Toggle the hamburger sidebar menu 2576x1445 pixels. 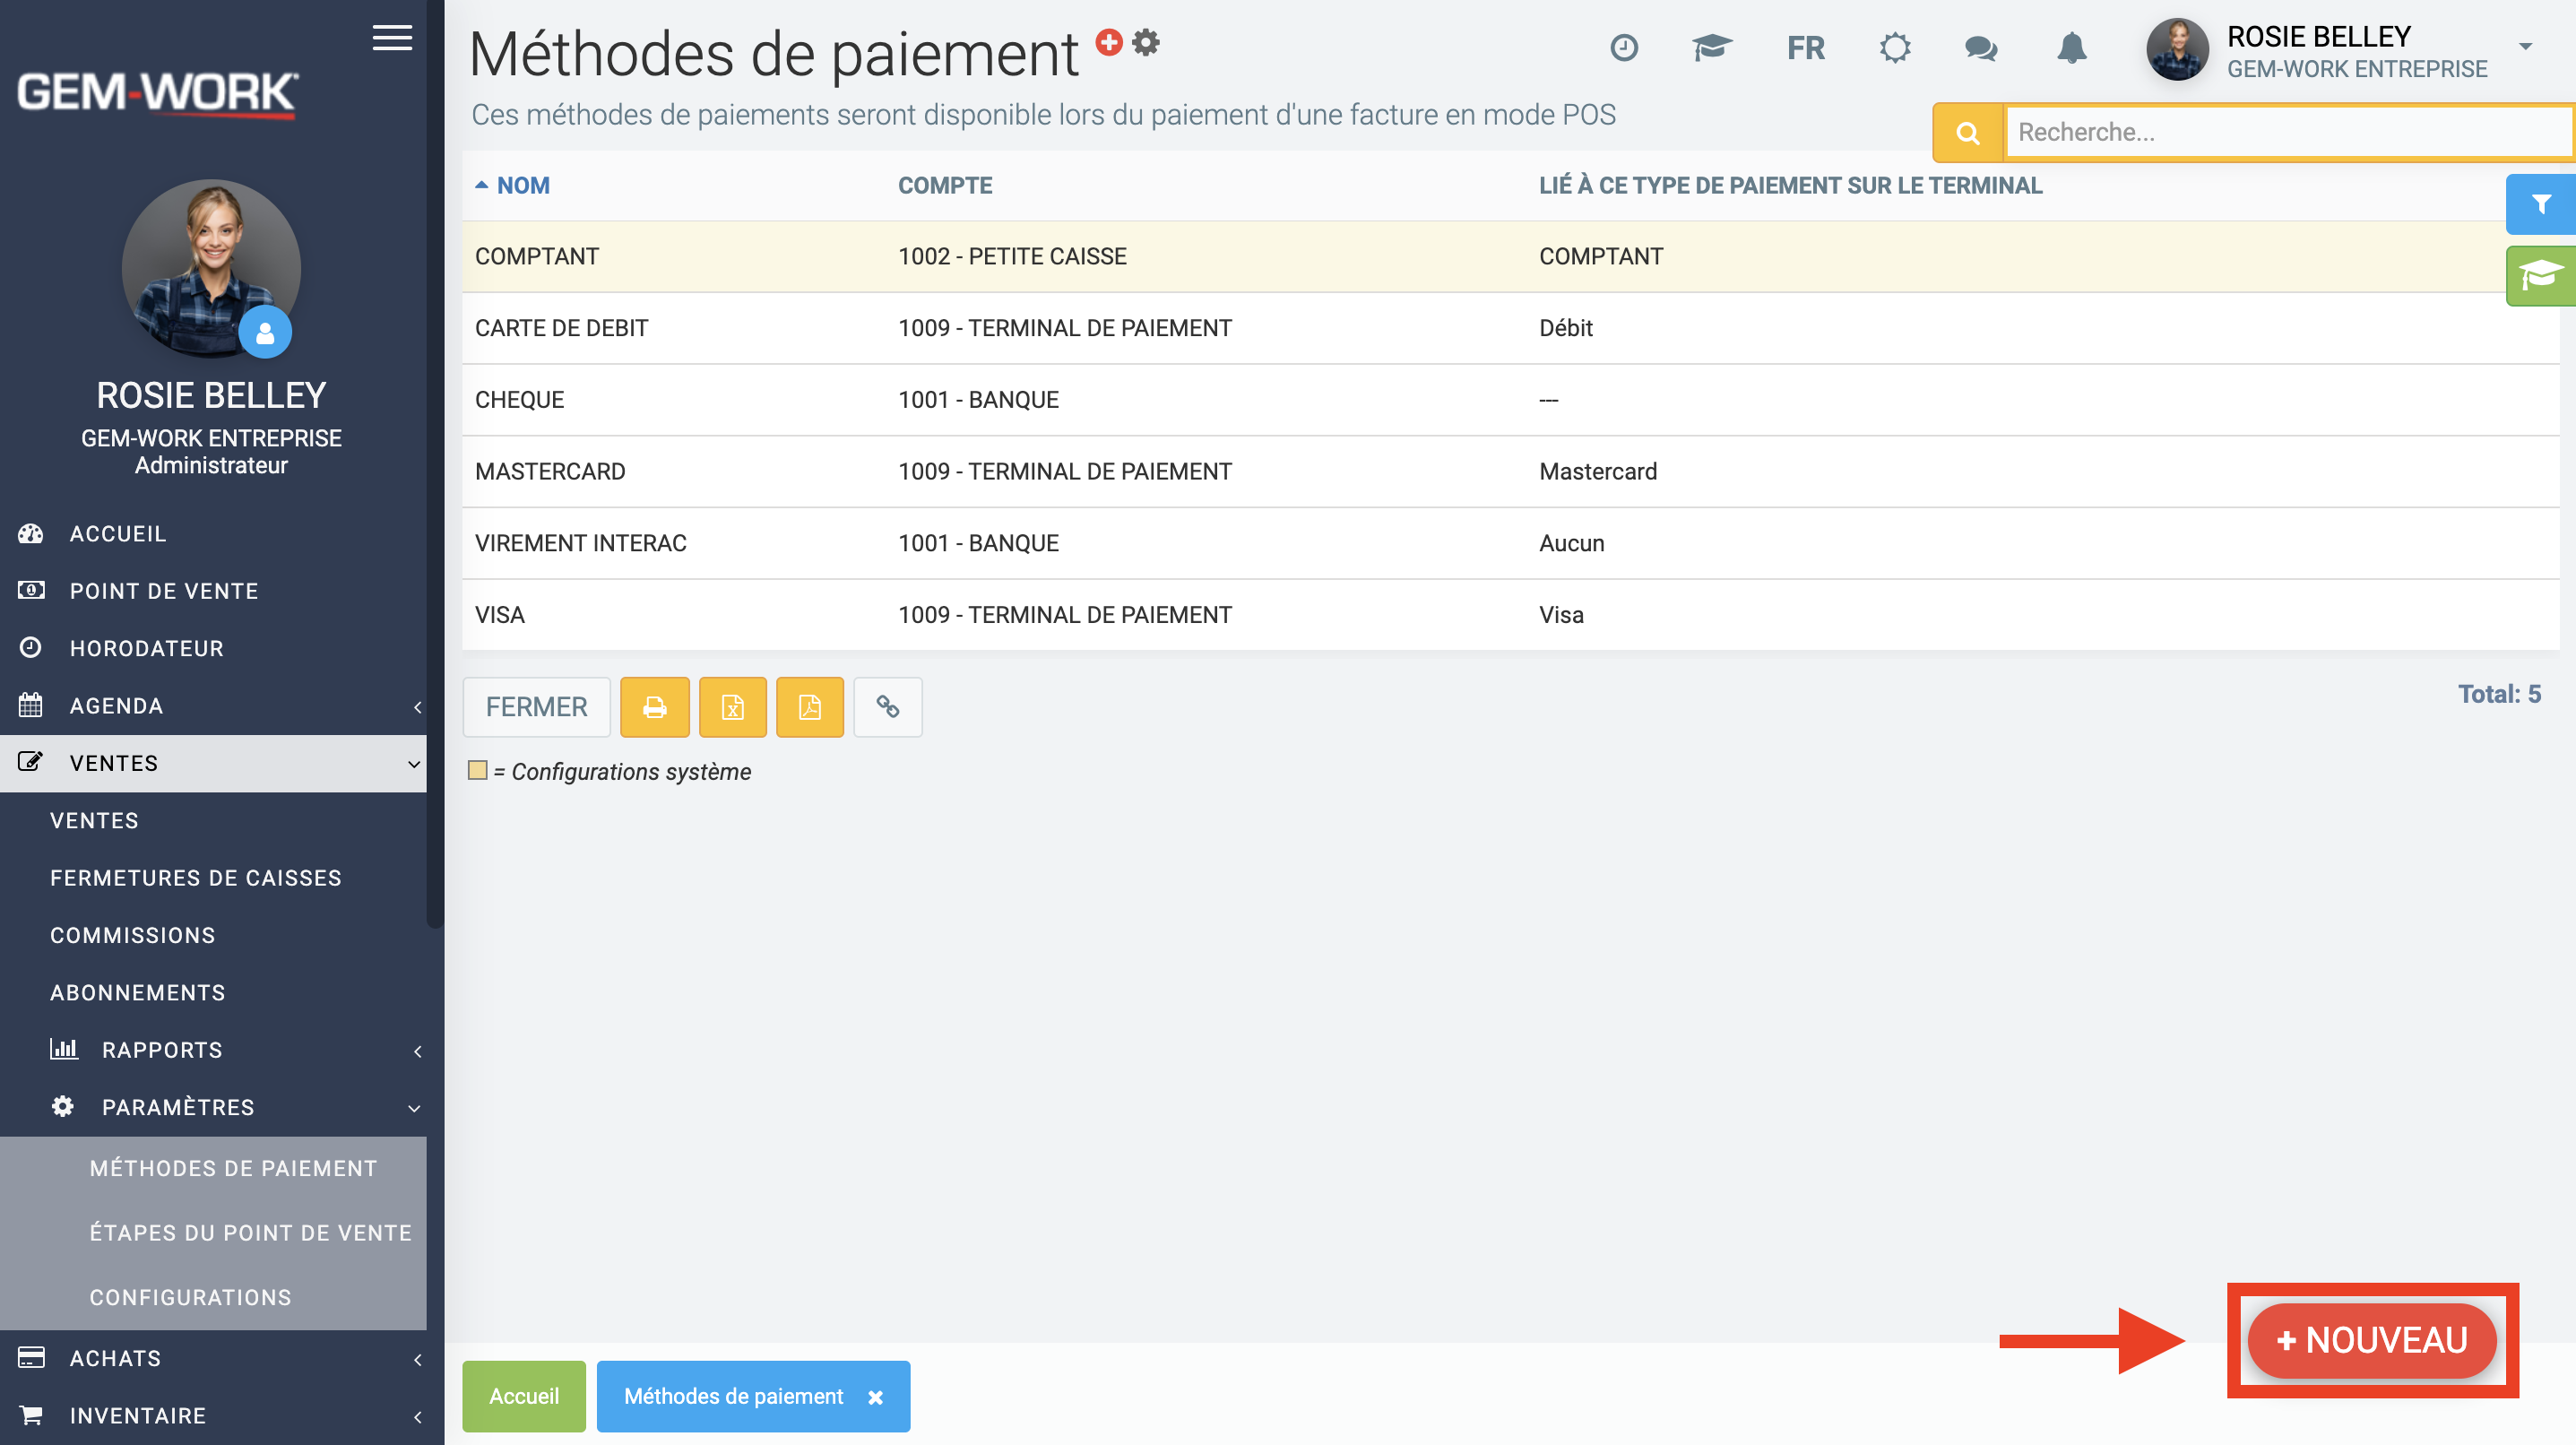(392, 38)
